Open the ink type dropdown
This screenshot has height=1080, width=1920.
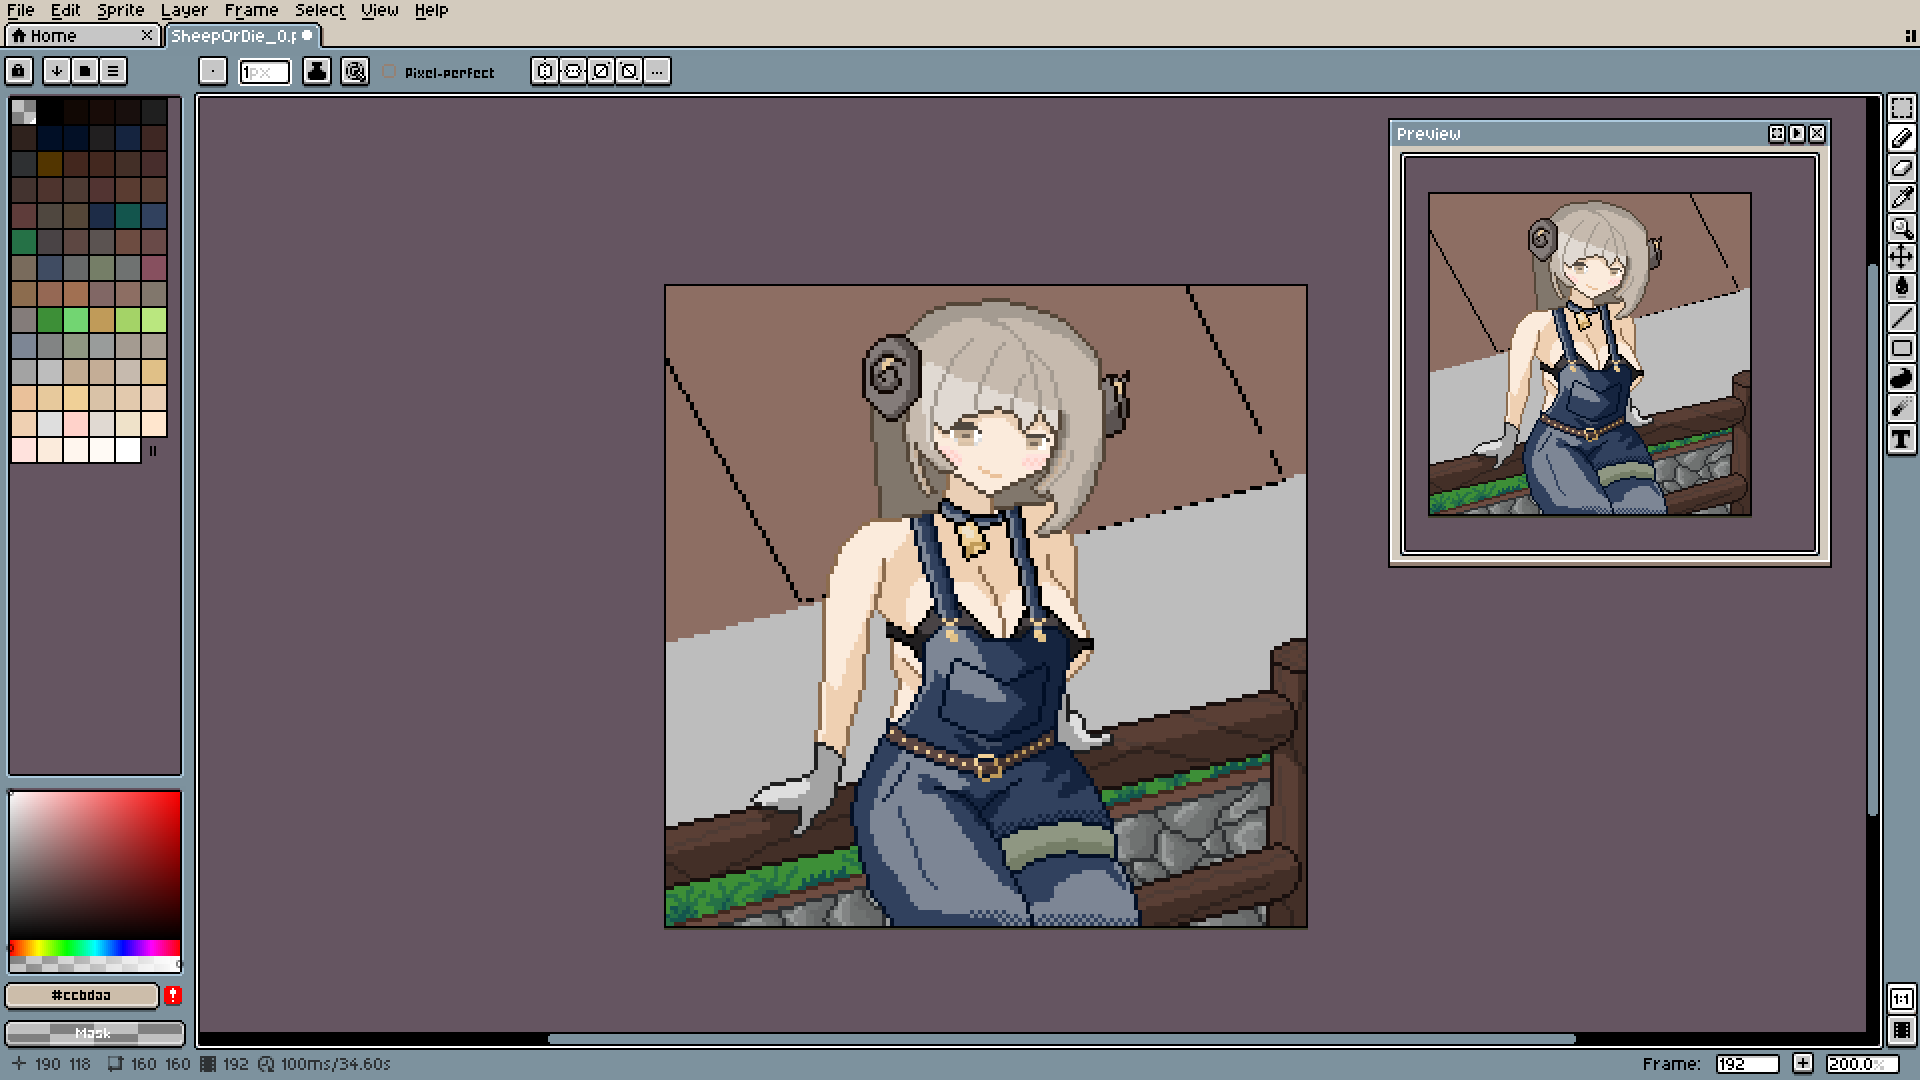pos(317,71)
